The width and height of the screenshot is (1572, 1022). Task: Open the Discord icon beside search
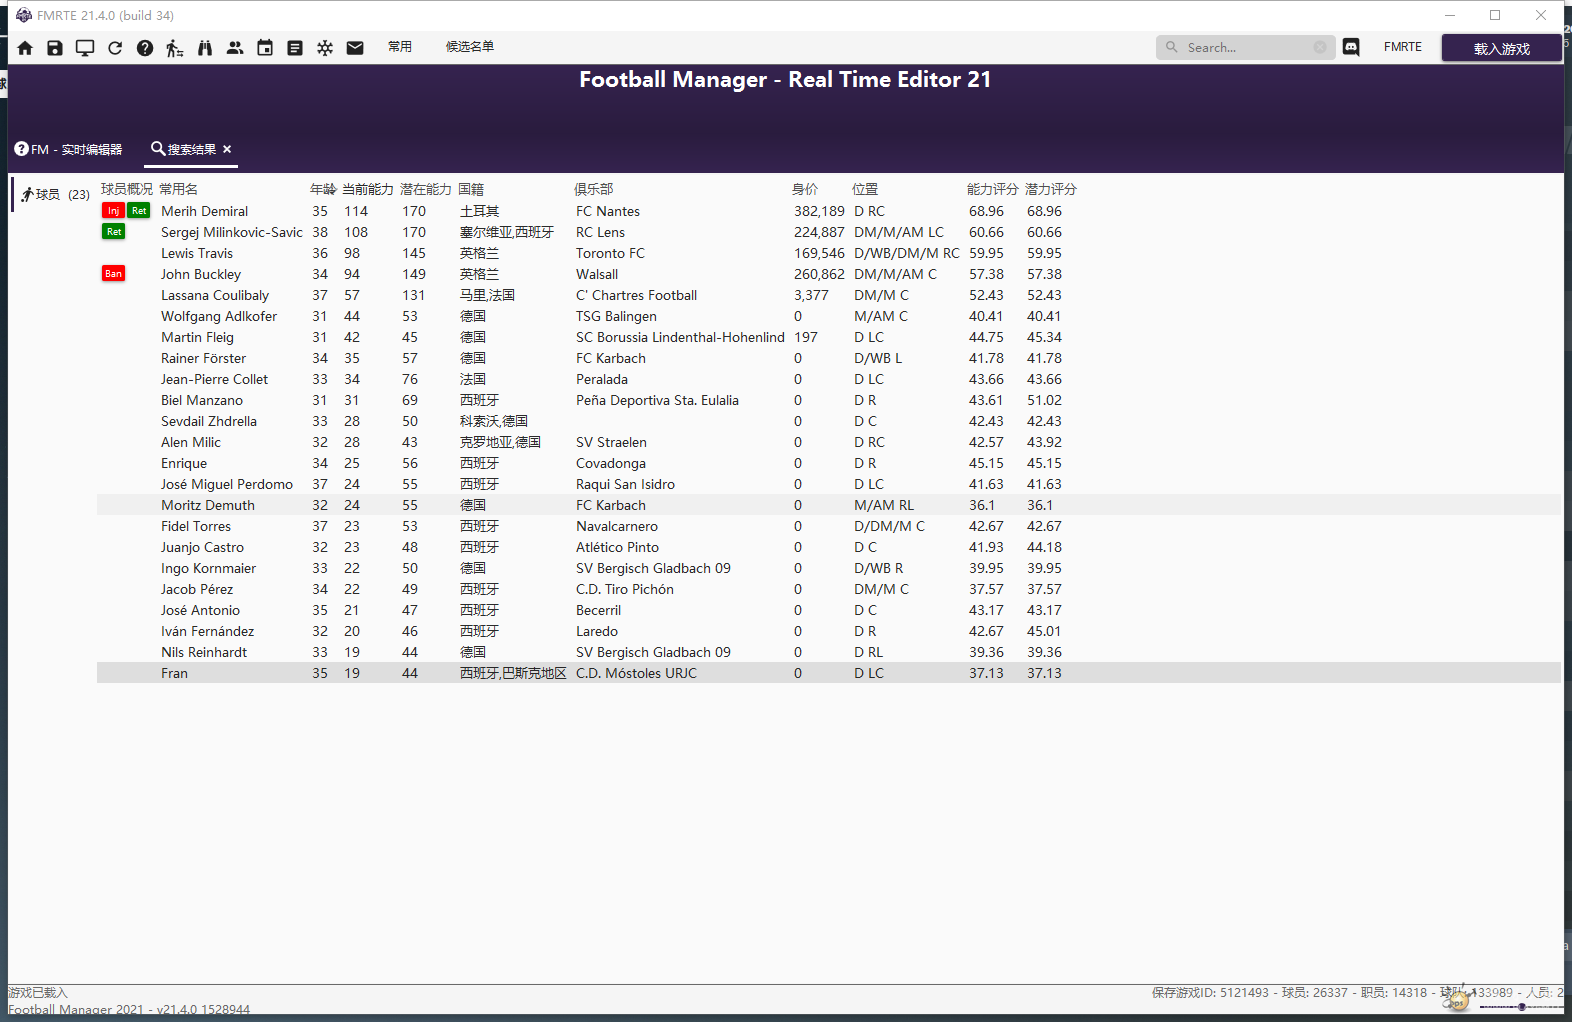pos(1351,47)
